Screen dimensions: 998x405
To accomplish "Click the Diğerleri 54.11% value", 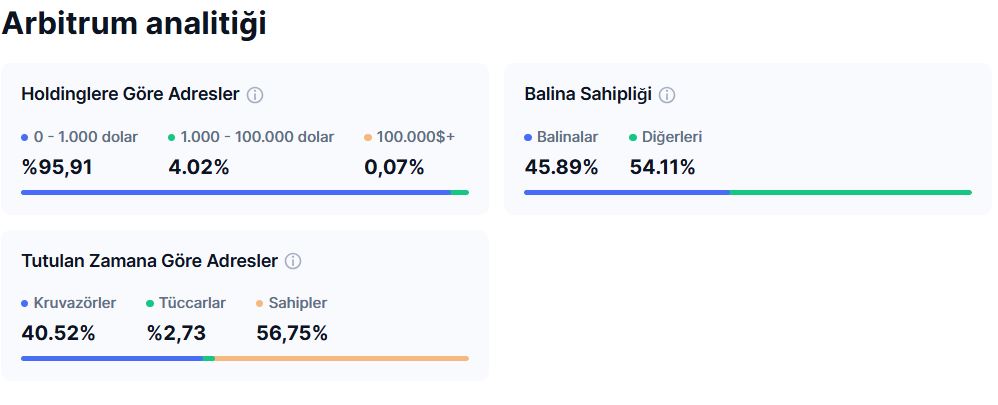I will [x=663, y=167].
